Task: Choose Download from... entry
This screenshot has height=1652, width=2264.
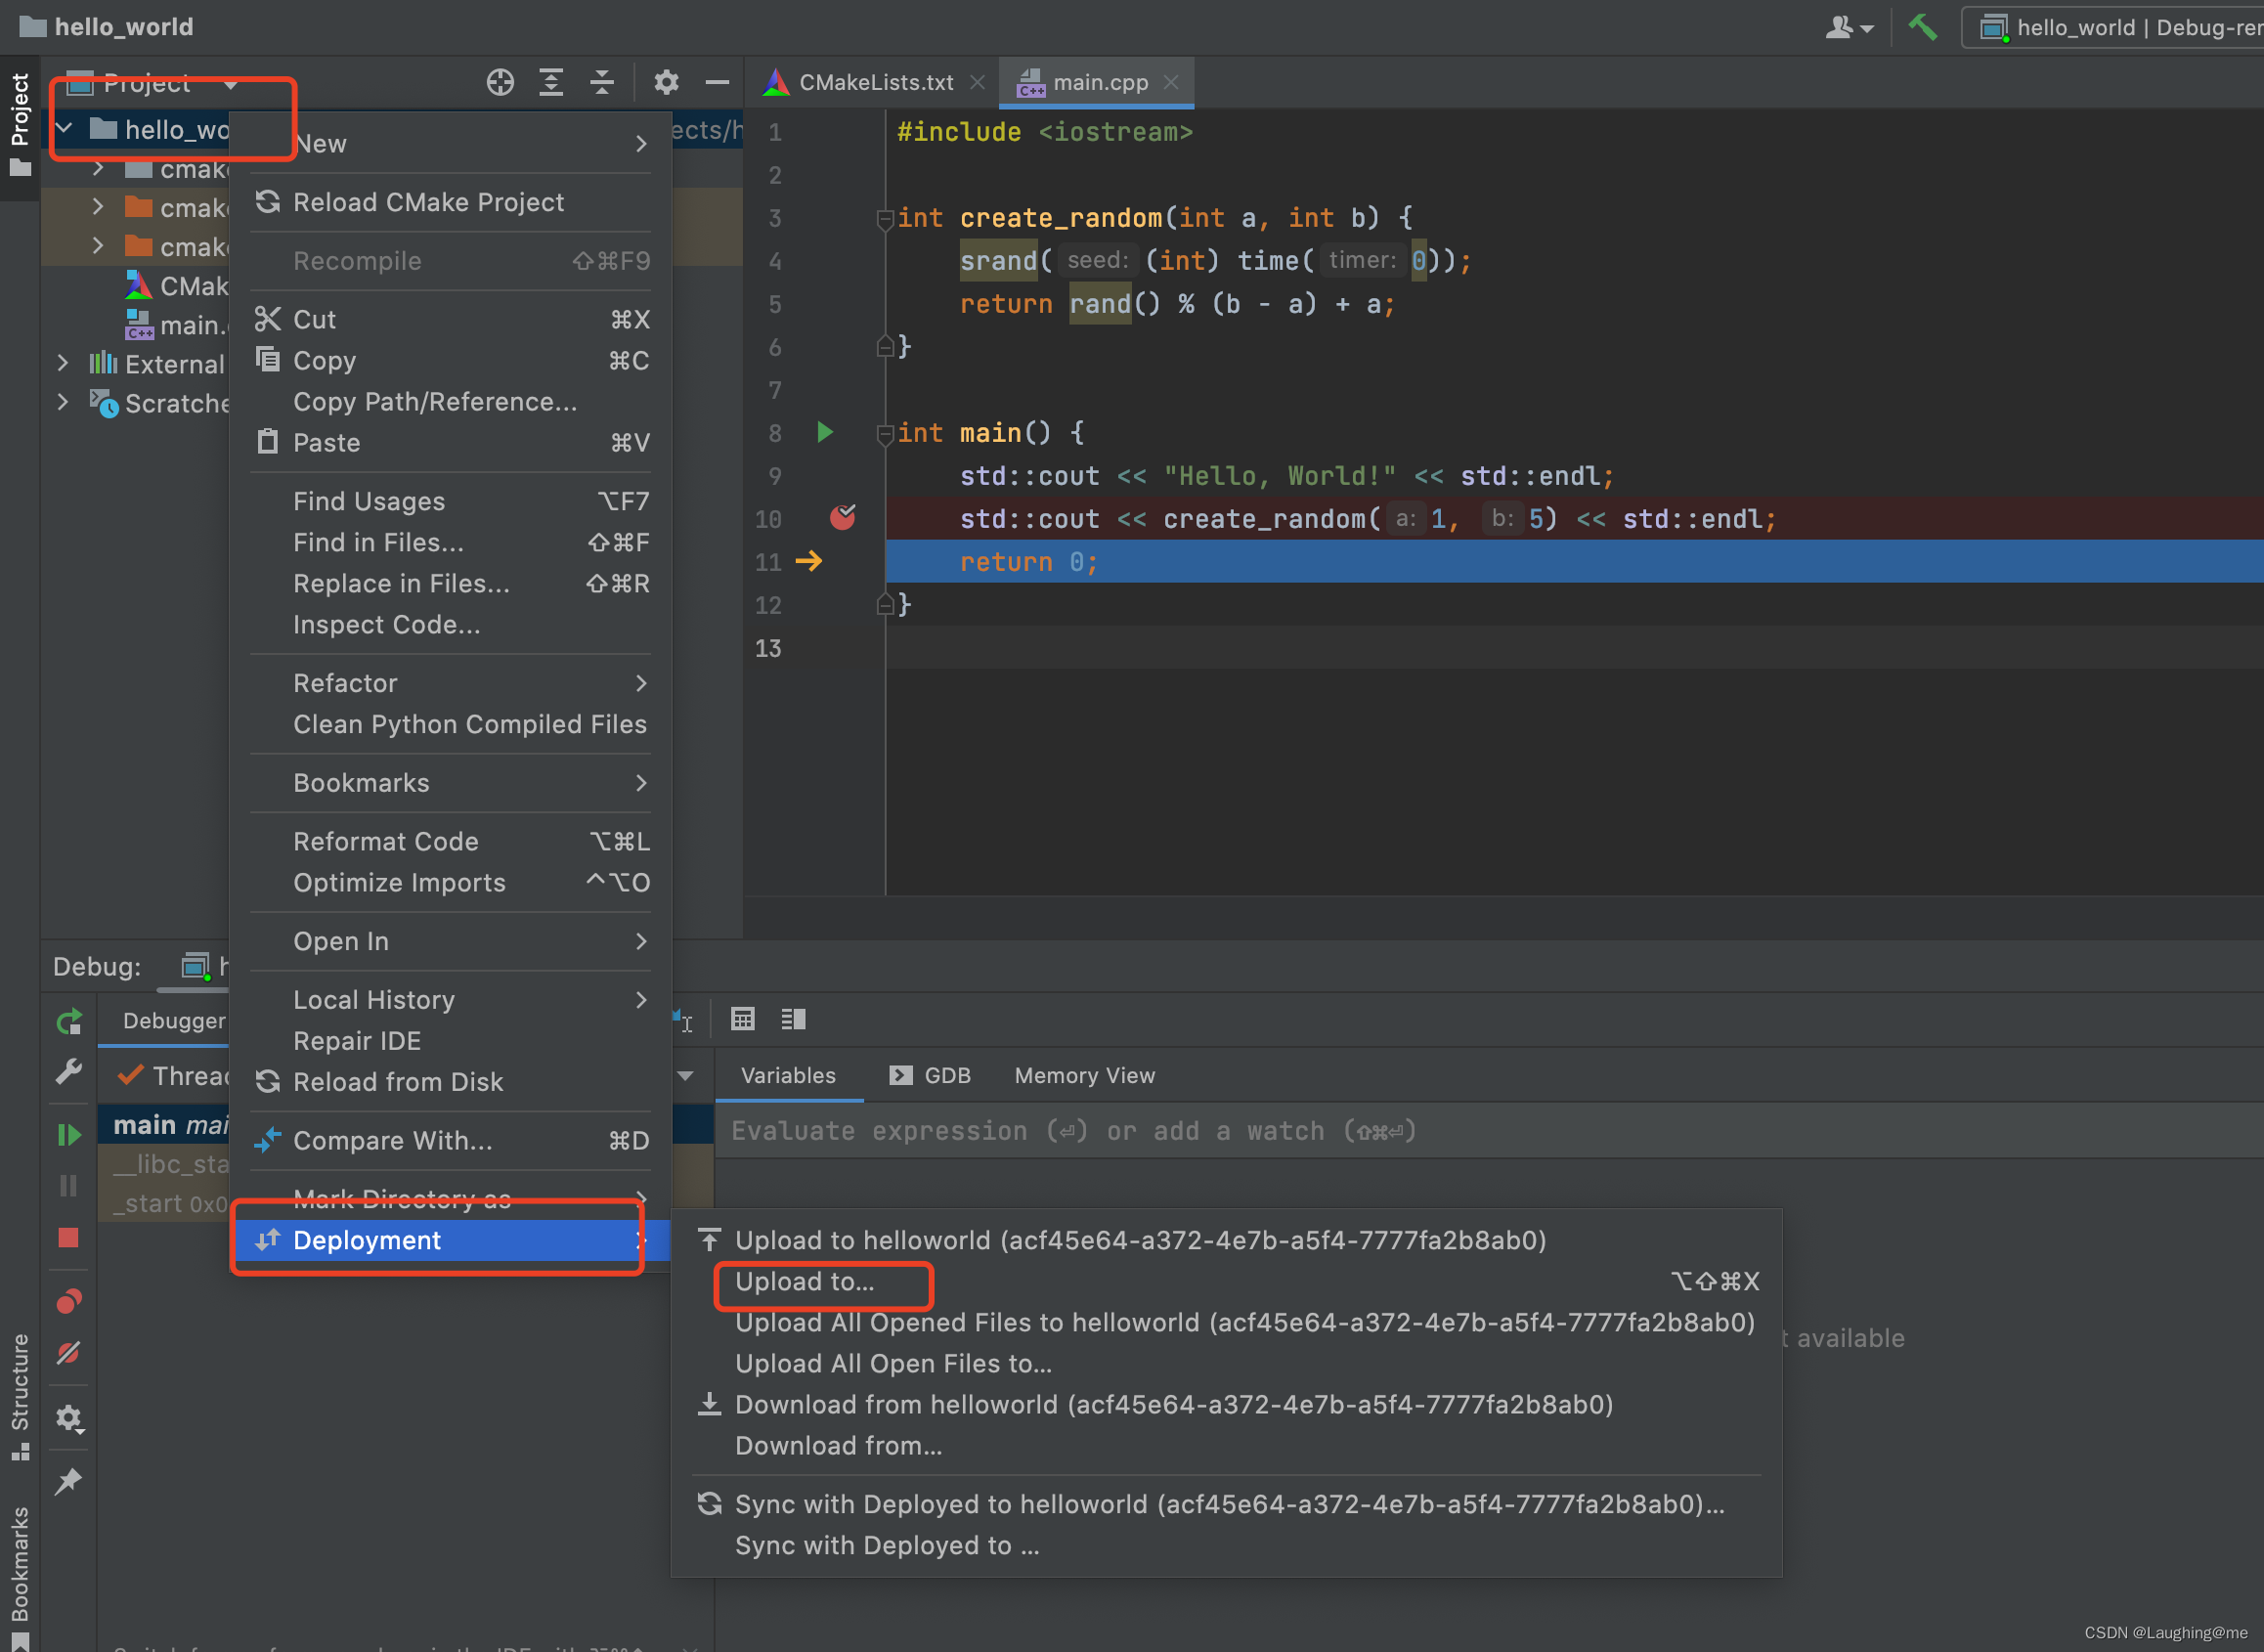Action: tap(1226, 1445)
